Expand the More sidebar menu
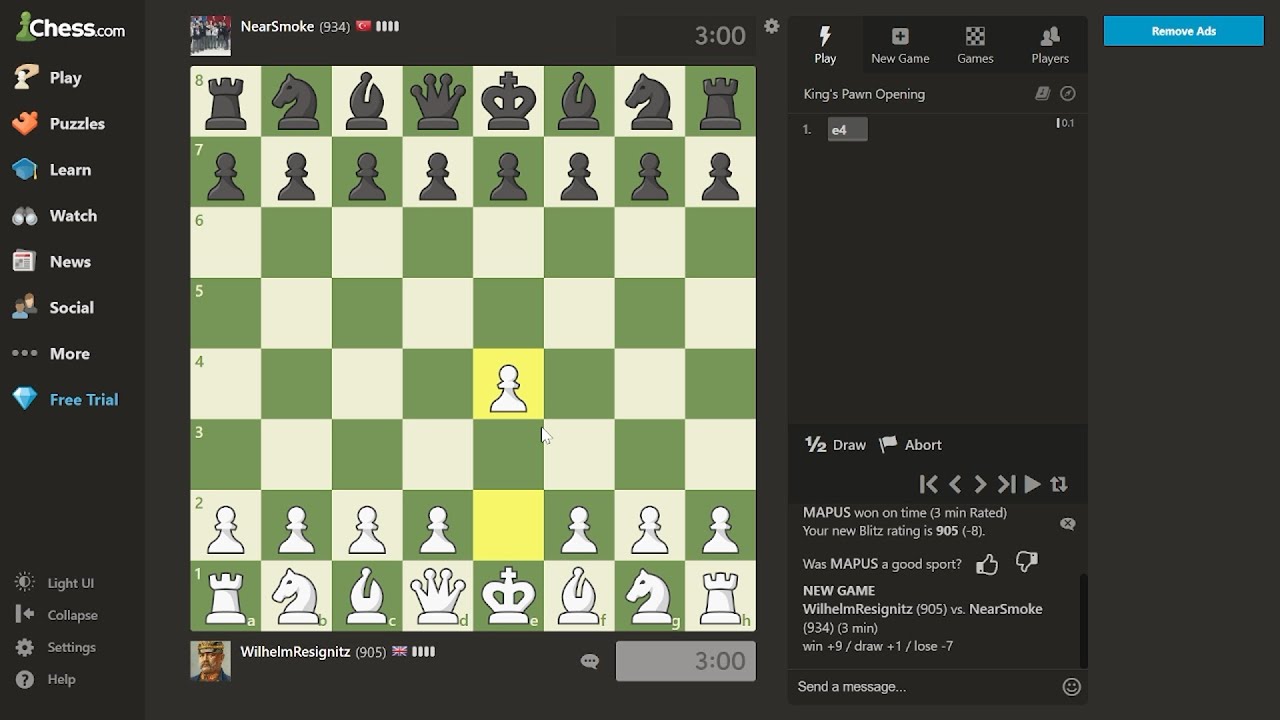Screen dimensions: 1280x720 [50, 353]
